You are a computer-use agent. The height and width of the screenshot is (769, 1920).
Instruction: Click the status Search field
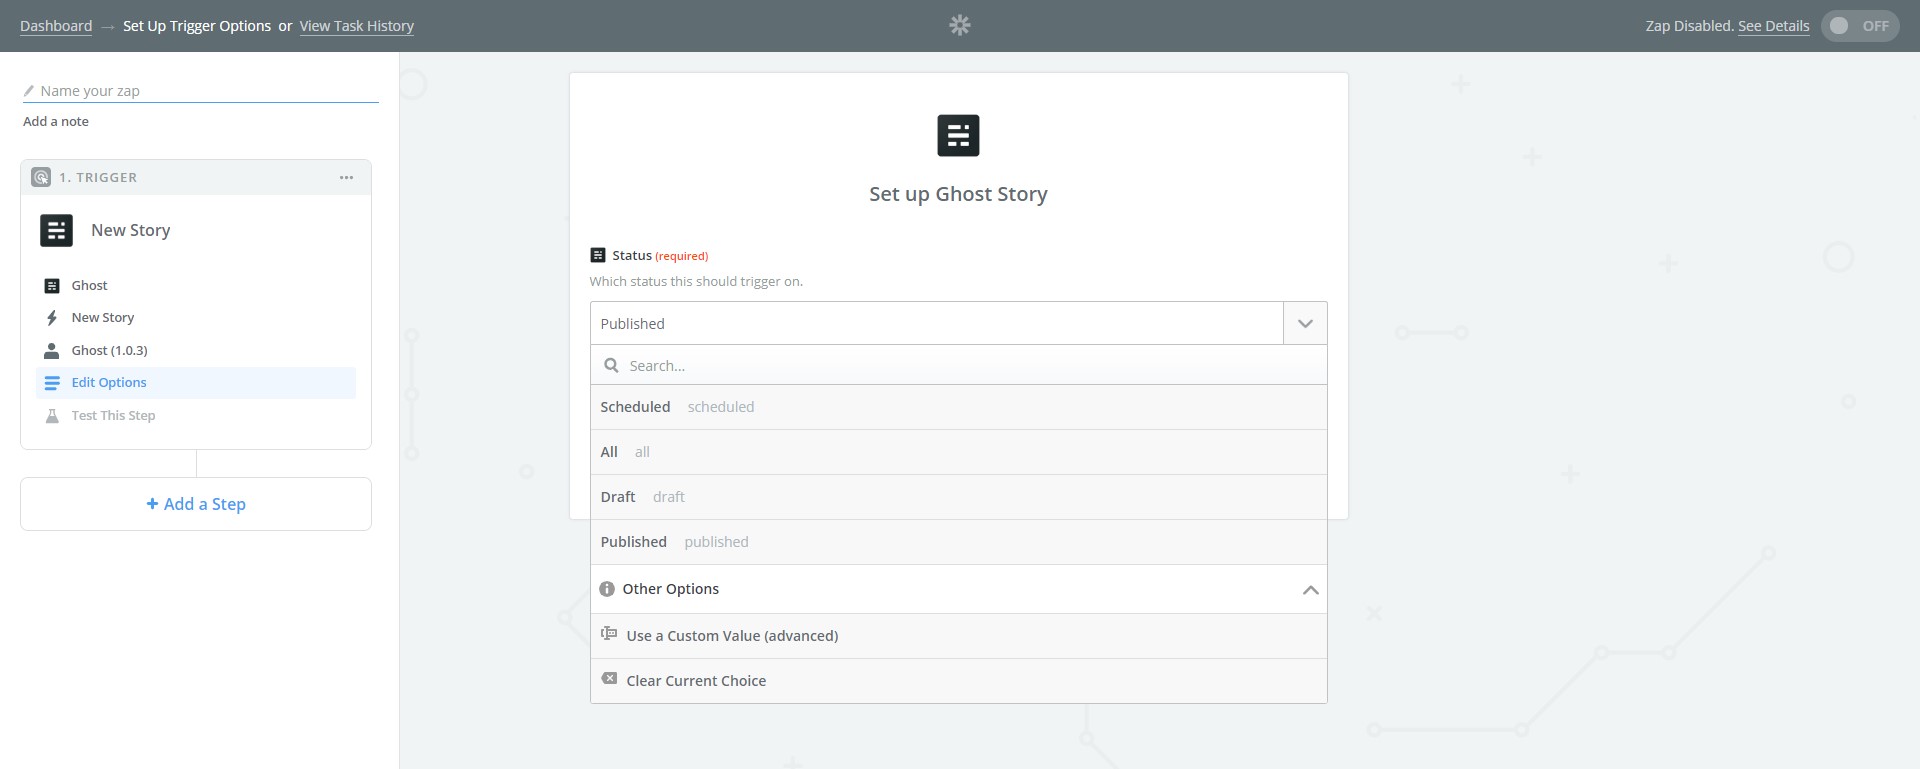coord(960,366)
